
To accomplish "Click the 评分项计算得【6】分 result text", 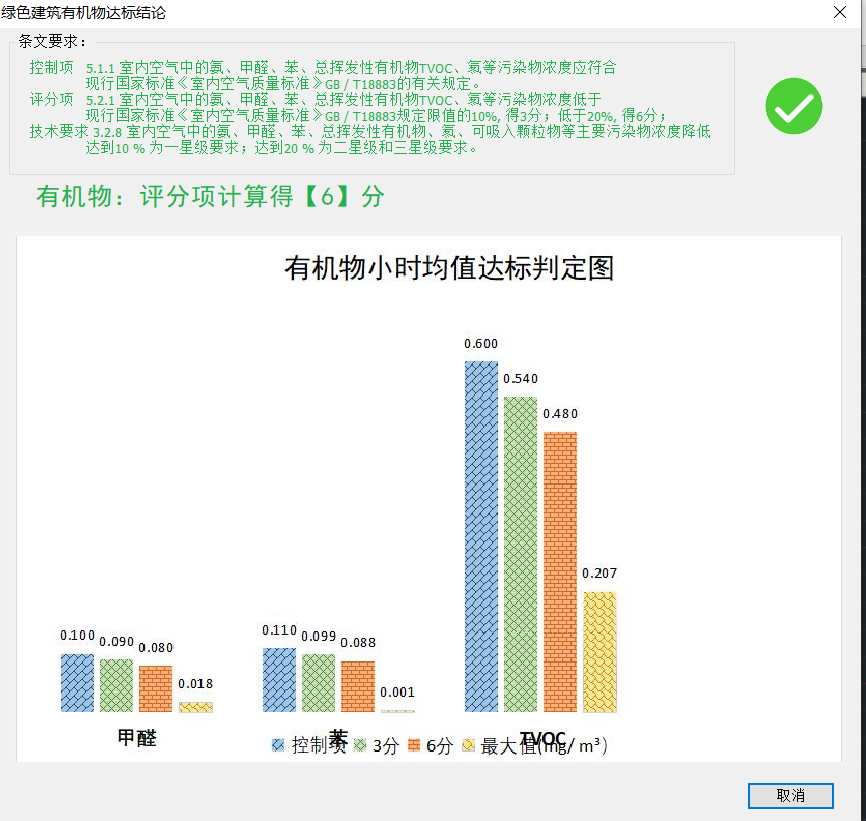I will (210, 196).
